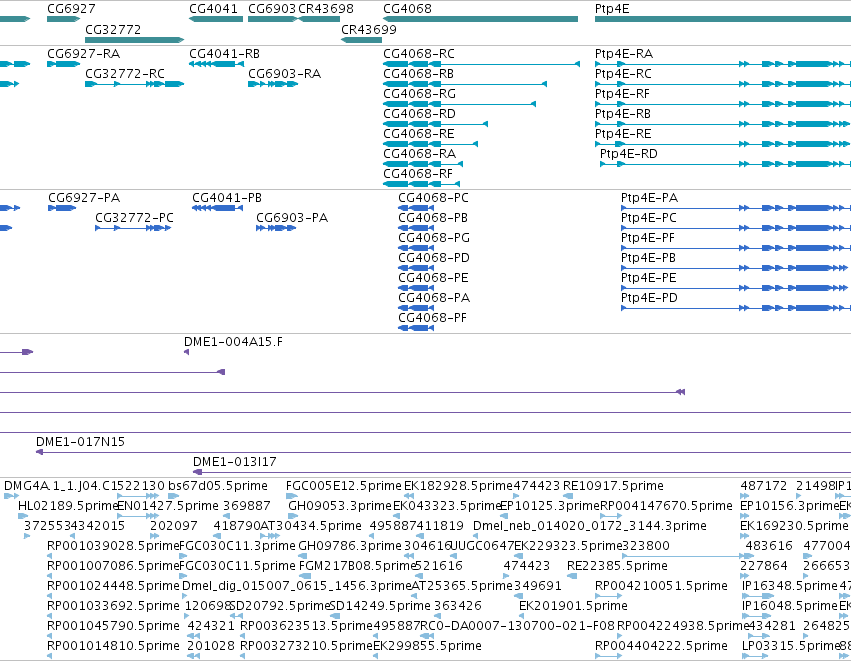851x661 pixels.
Task: Click the teal Ptp4E gene bar
Action: click(723, 20)
